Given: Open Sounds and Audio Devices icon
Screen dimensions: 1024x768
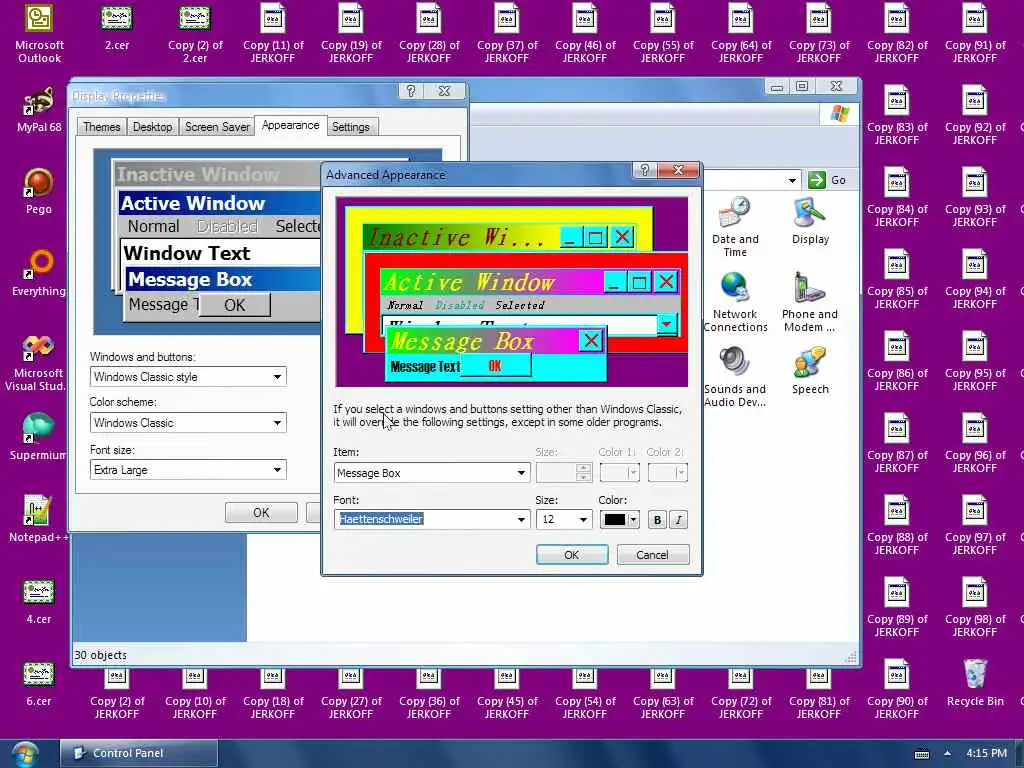Looking at the screenshot, I should tap(735, 377).
